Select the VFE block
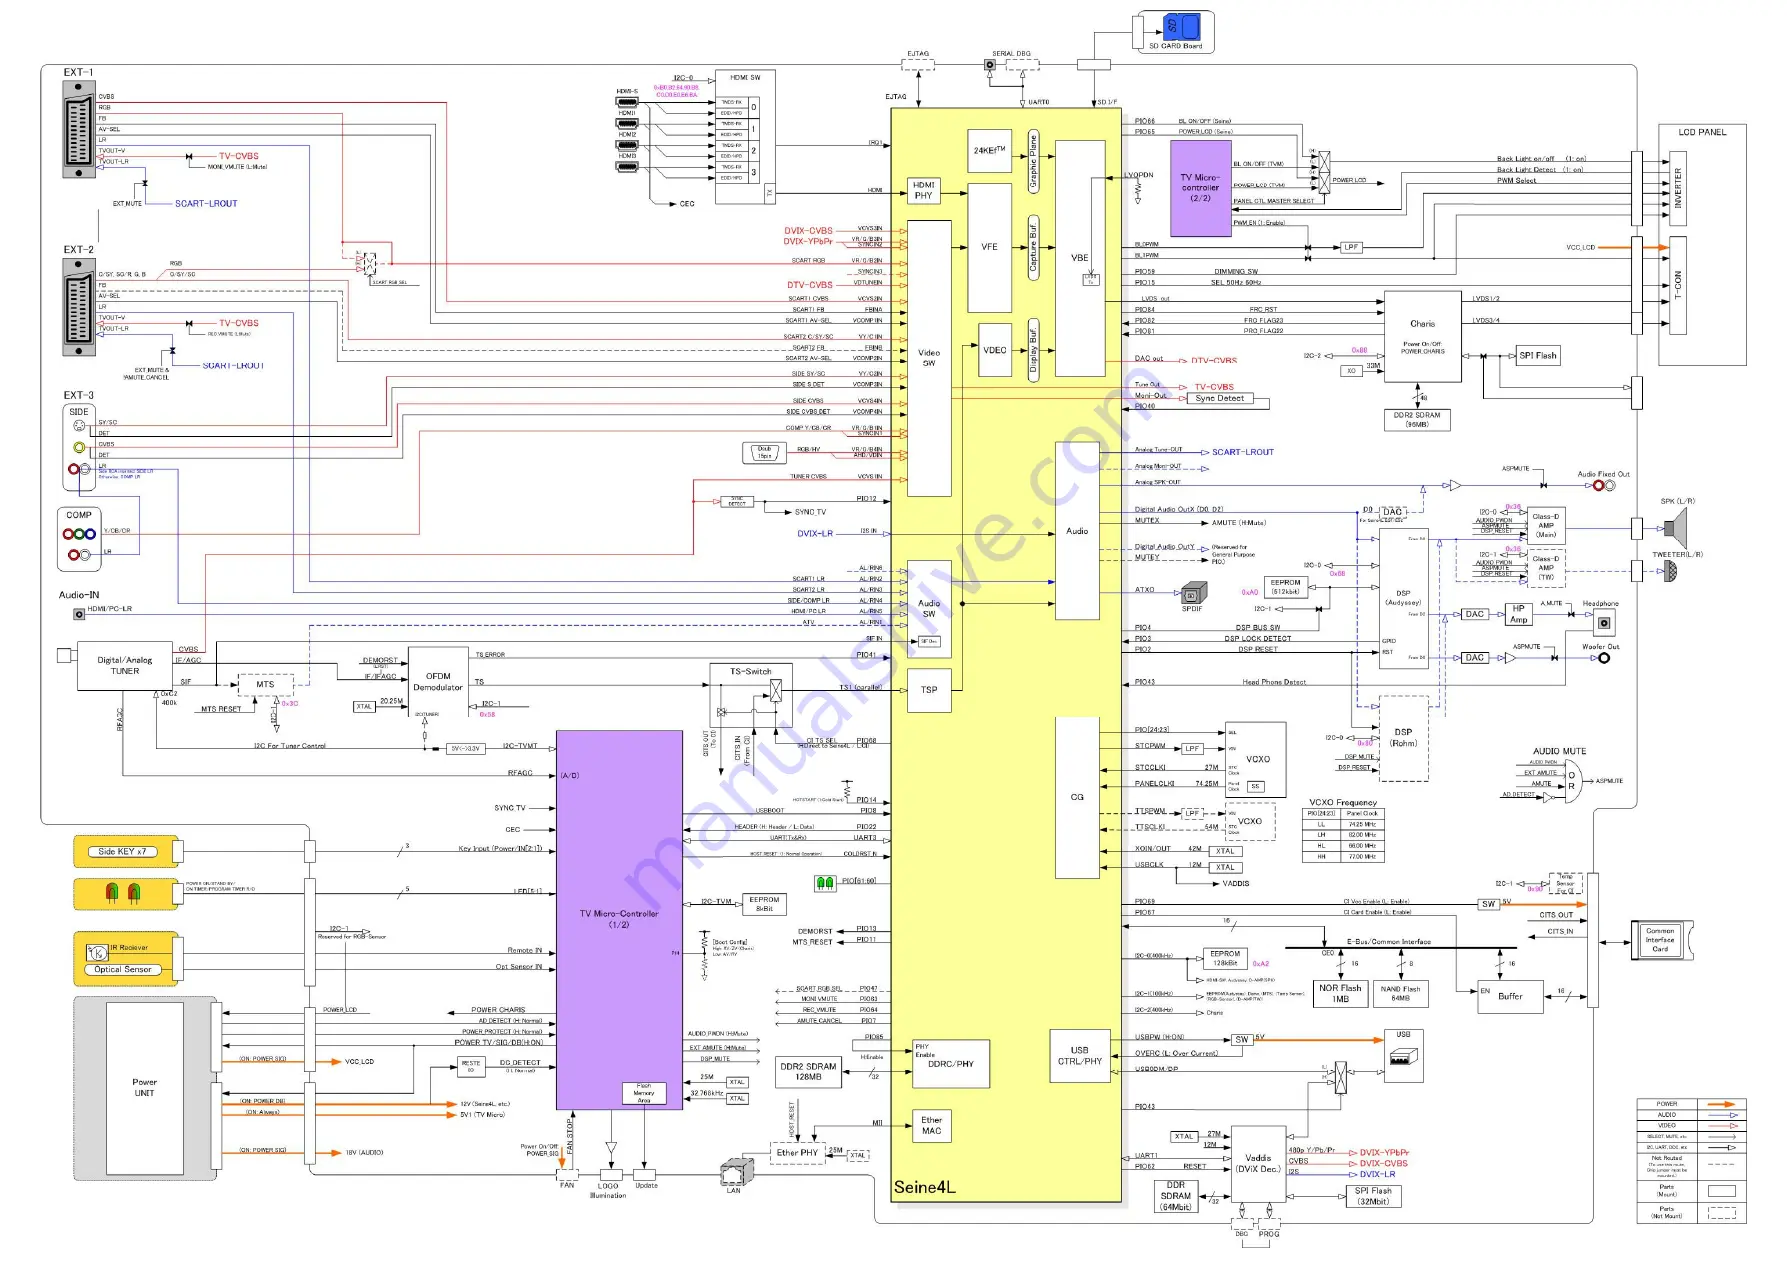Screen dimensions: 1787x1263 989,247
